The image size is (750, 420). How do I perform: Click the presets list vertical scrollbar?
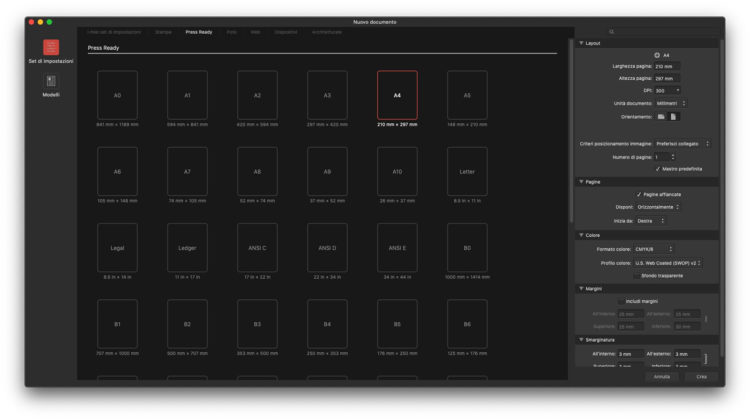click(571, 132)
